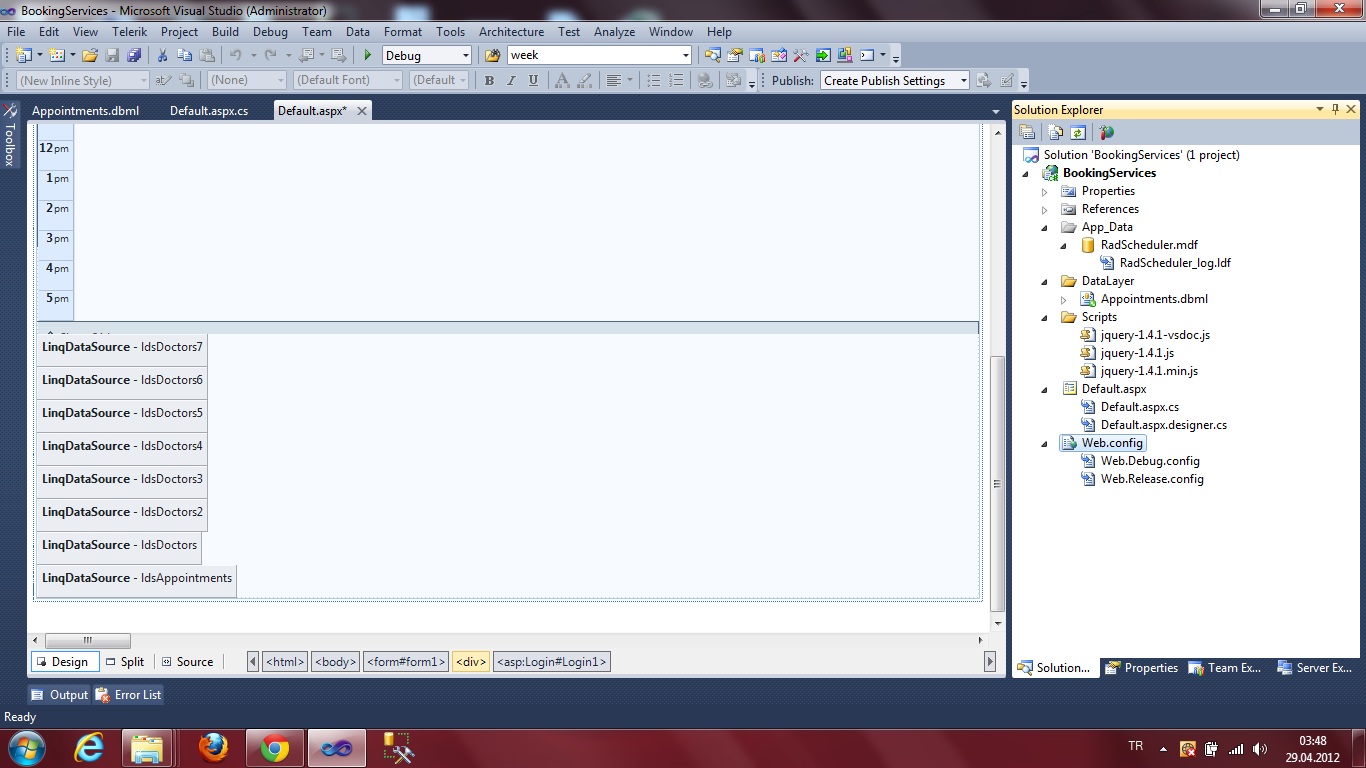
Task: Click Show All Files icon in Solution Explorer
Action: tap(1056, 132)
